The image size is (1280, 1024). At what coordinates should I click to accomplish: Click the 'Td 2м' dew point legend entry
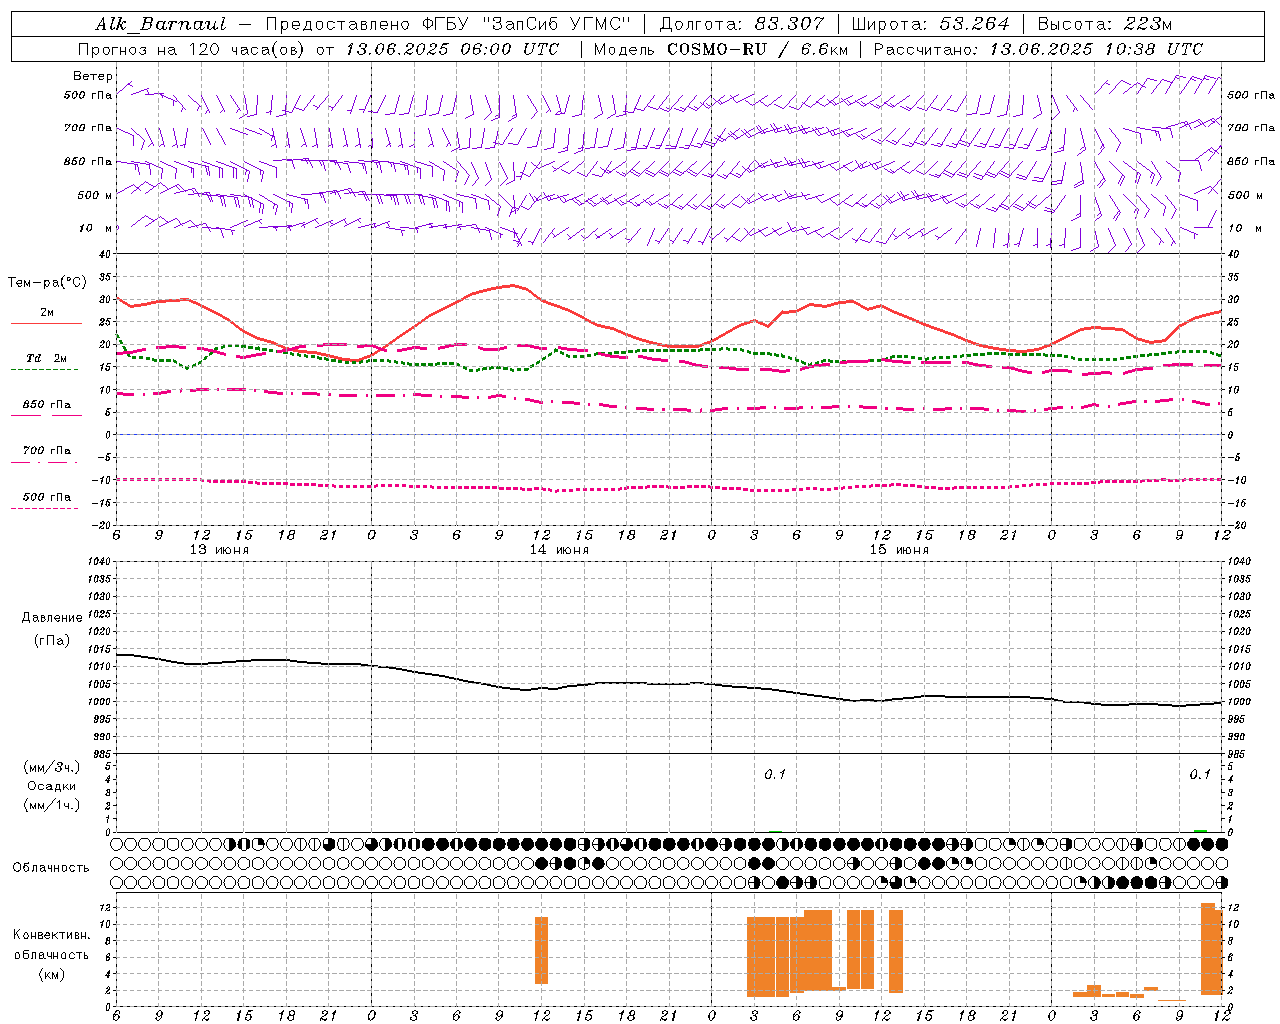(x=46, y=358)
